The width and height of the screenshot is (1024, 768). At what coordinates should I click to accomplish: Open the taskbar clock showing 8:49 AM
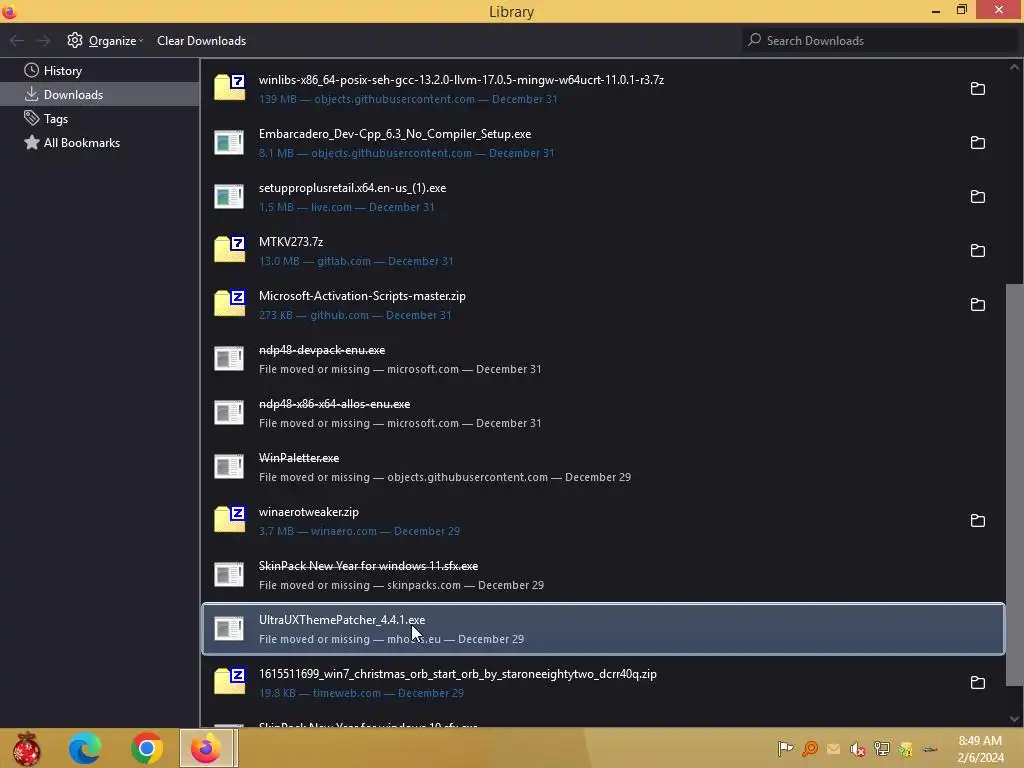(980, 749)
